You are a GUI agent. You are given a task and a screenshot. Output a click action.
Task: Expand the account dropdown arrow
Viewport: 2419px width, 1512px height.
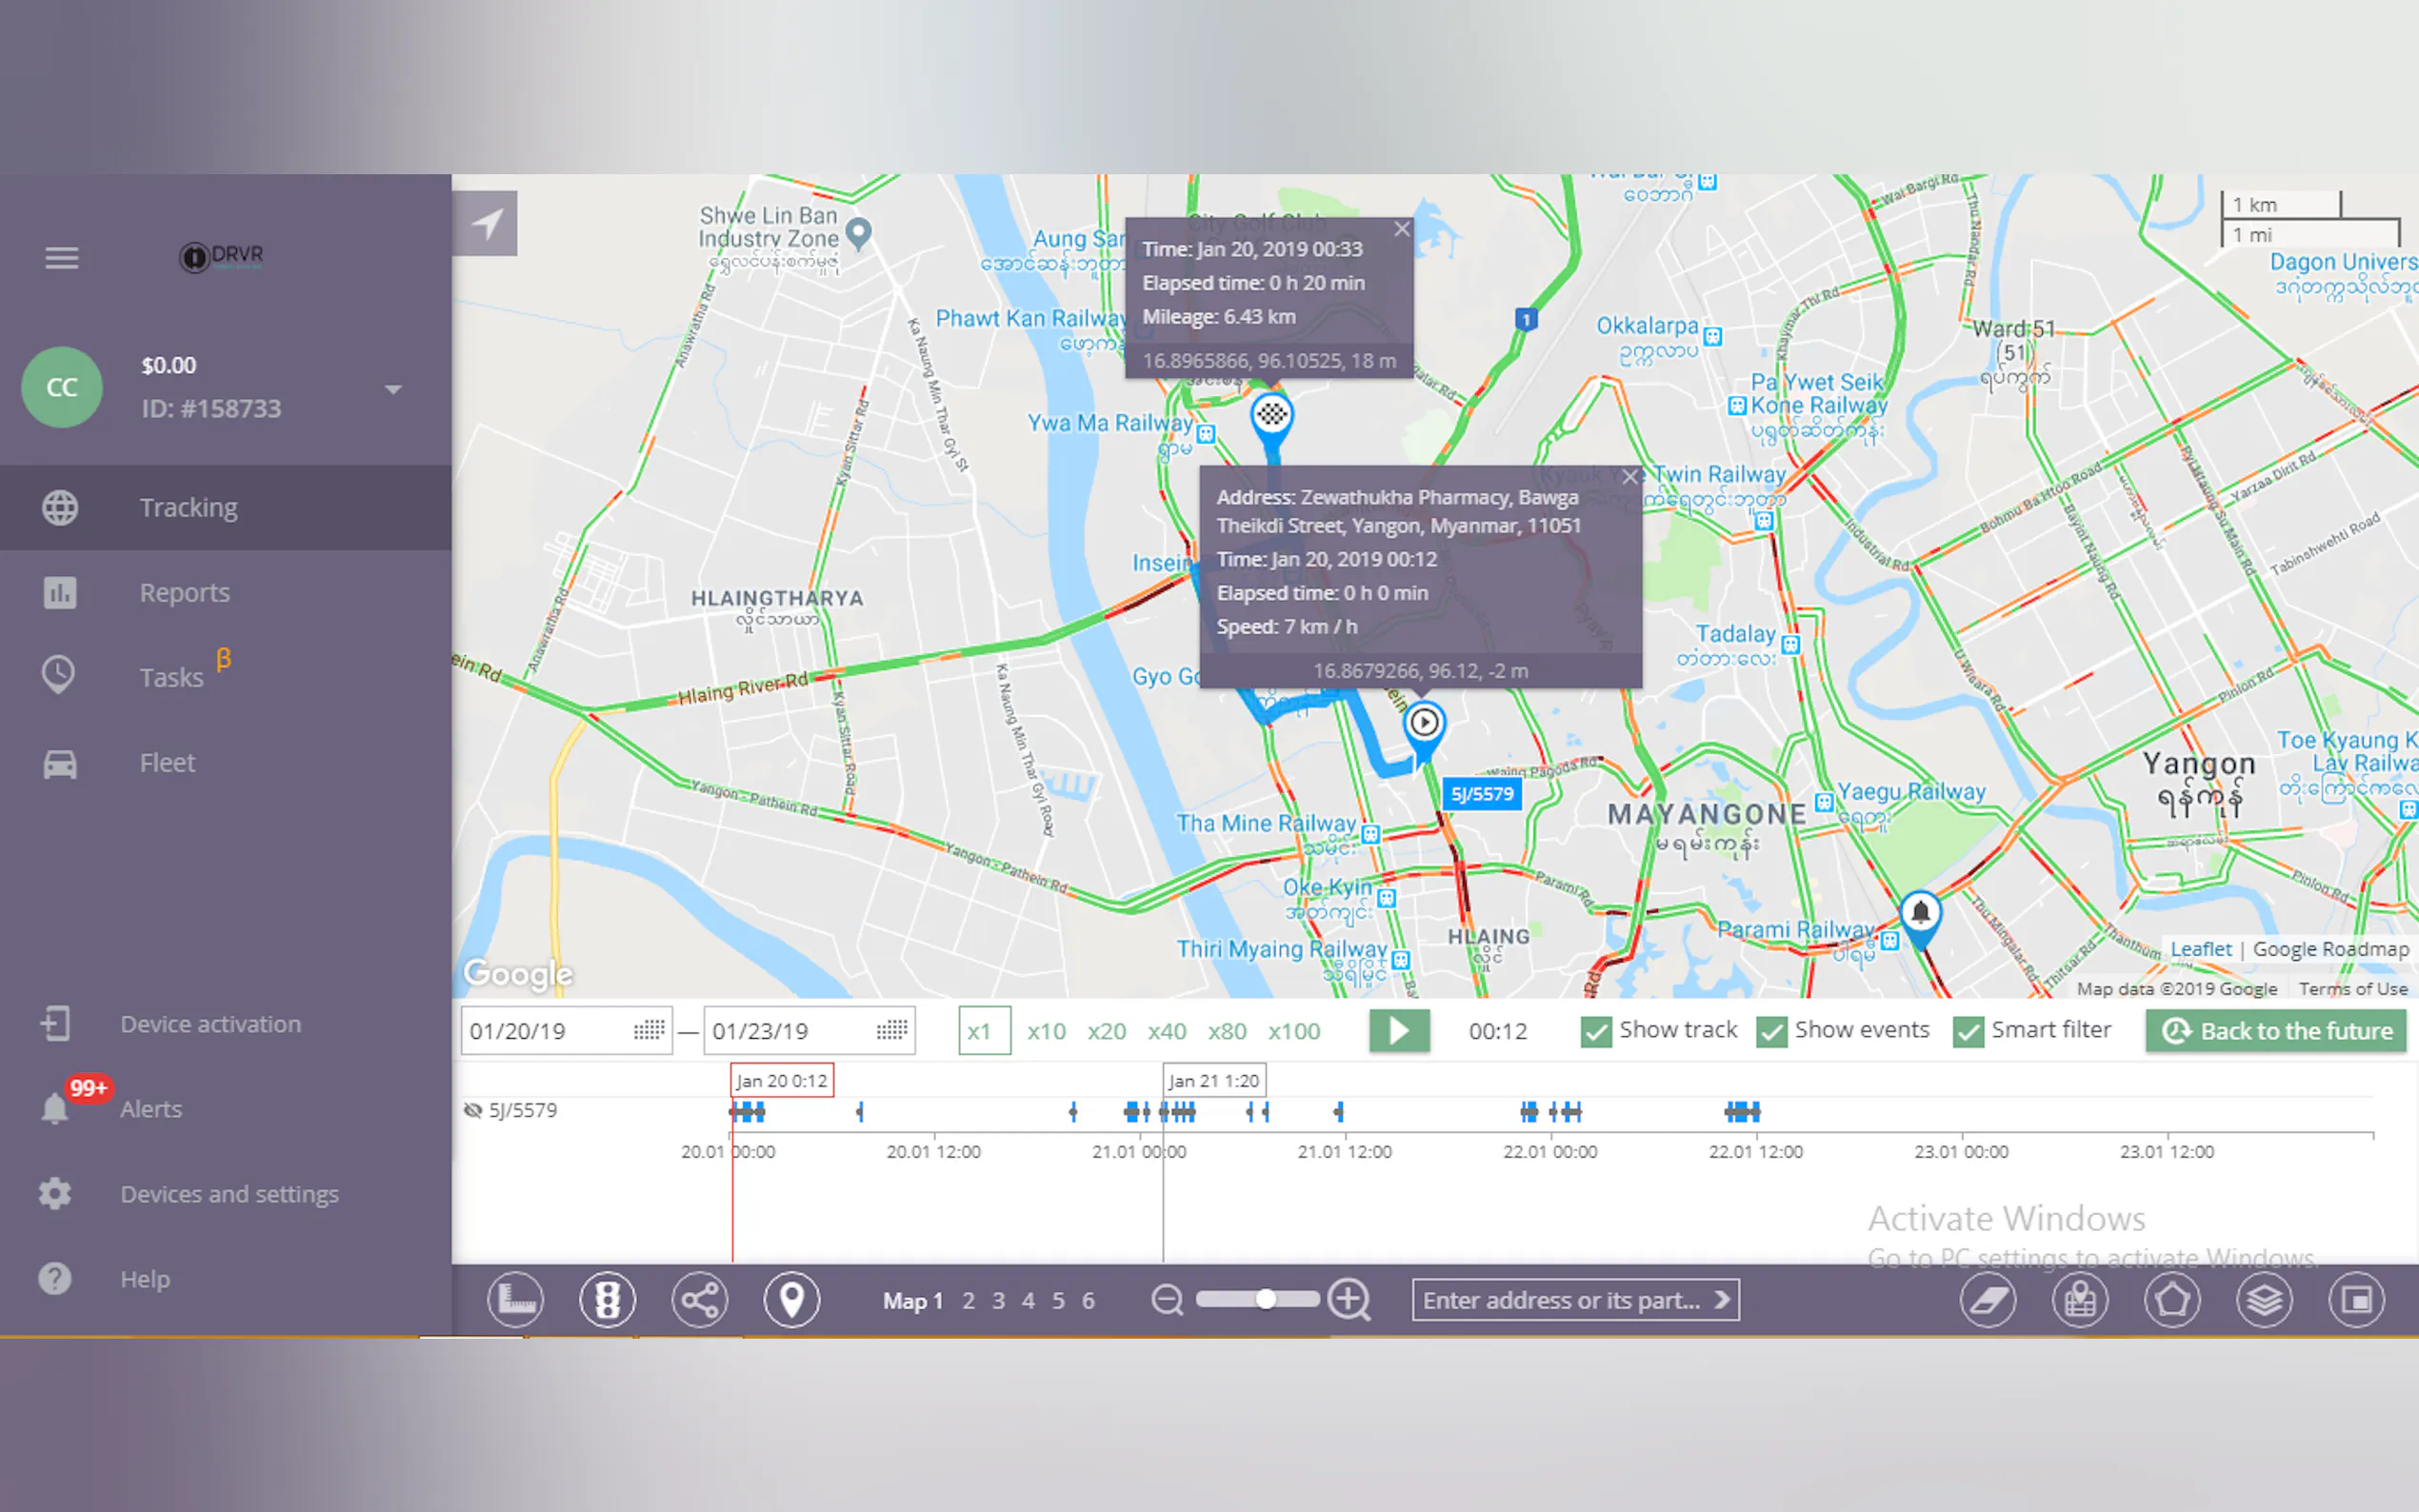(x=393, y=389)
